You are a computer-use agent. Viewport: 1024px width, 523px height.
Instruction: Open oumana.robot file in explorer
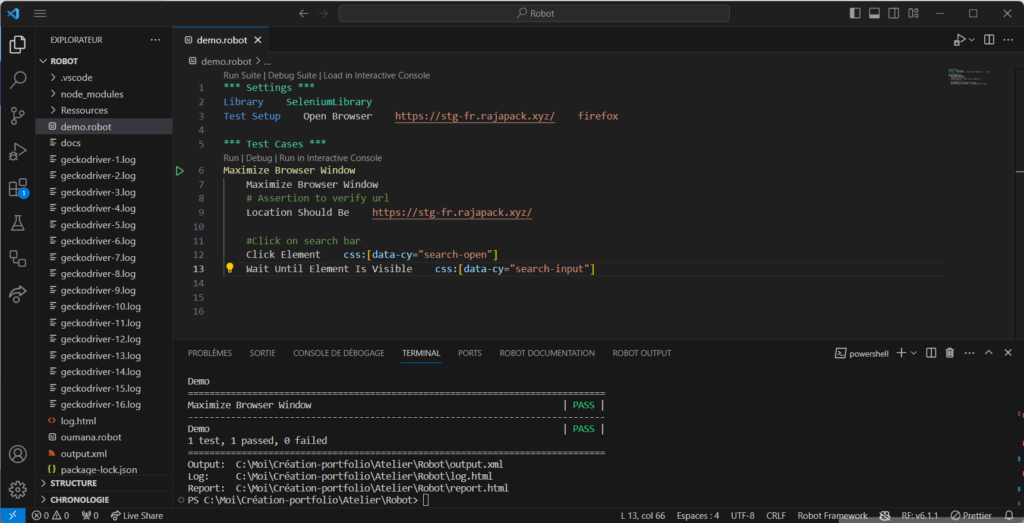(91, 437)
